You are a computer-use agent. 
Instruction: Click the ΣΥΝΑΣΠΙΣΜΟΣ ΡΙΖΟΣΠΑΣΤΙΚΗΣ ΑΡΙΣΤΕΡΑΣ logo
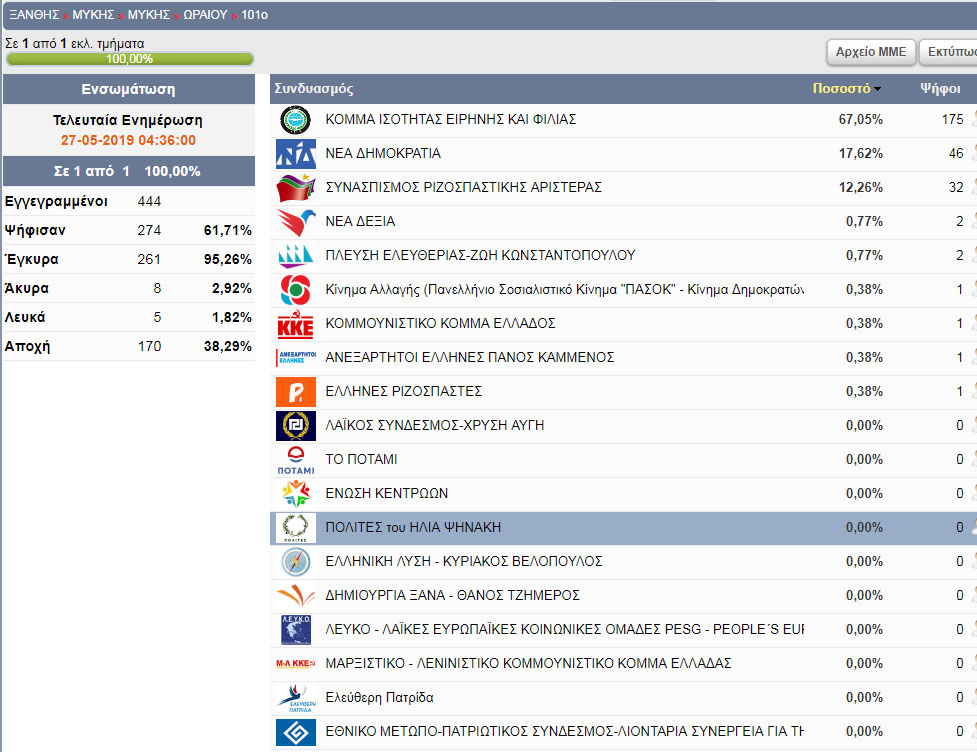pos(295,188)
